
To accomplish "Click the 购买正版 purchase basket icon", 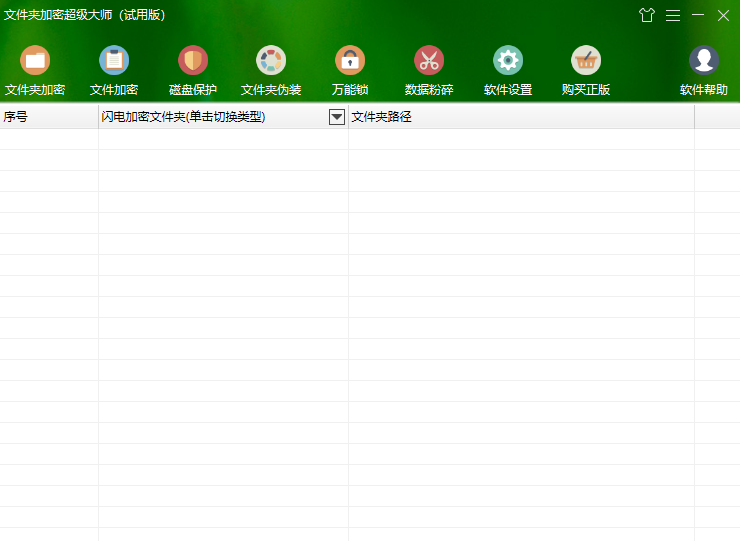I will [x=586, y=62].
